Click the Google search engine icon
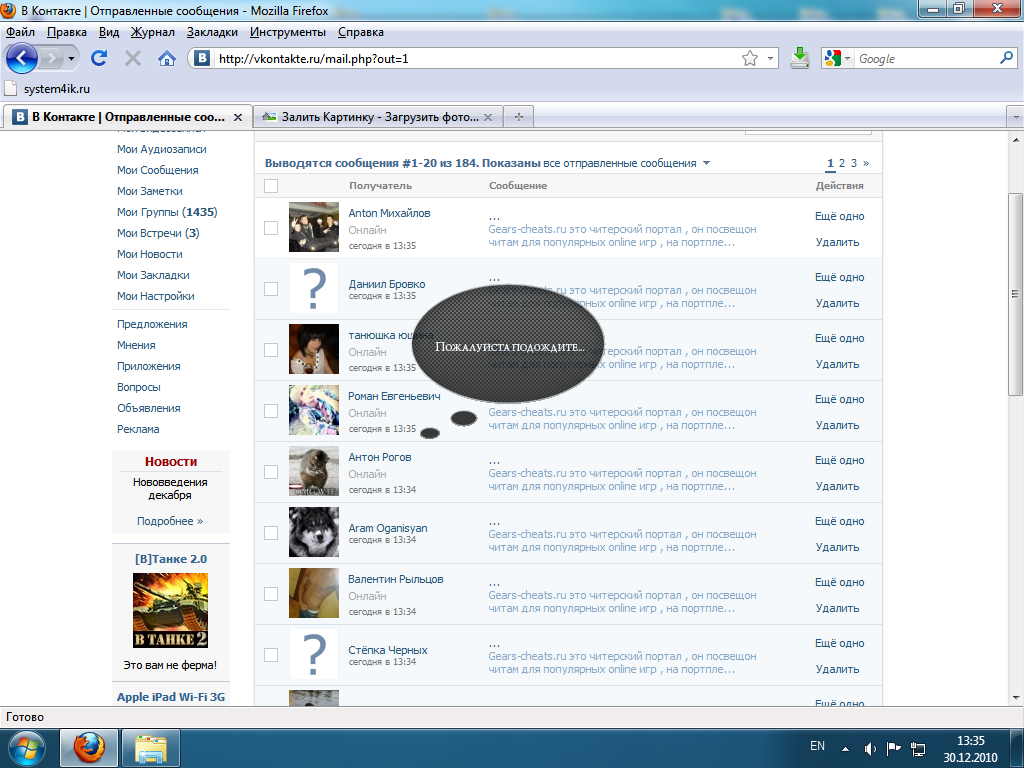Viewport: 1024px width, 768px height. point(833,58)
